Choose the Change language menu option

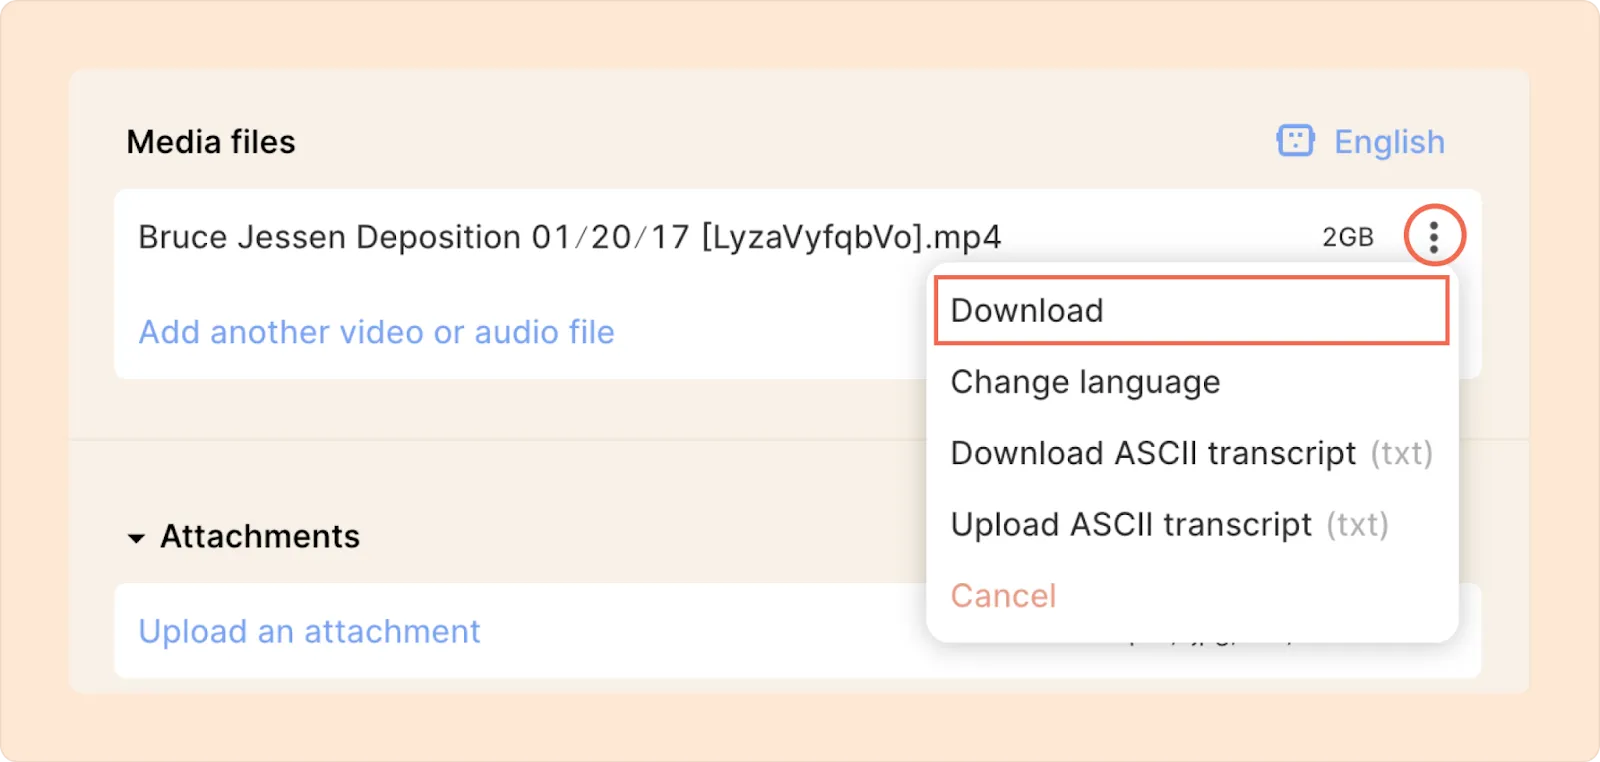[x=1085, y=382]
